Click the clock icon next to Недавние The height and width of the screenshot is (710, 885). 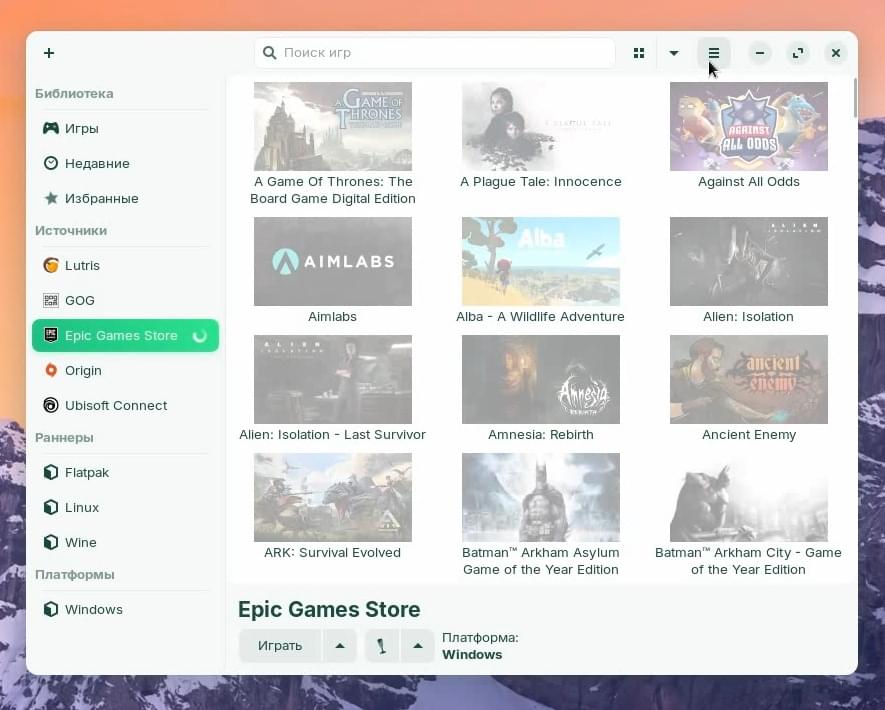51,163
